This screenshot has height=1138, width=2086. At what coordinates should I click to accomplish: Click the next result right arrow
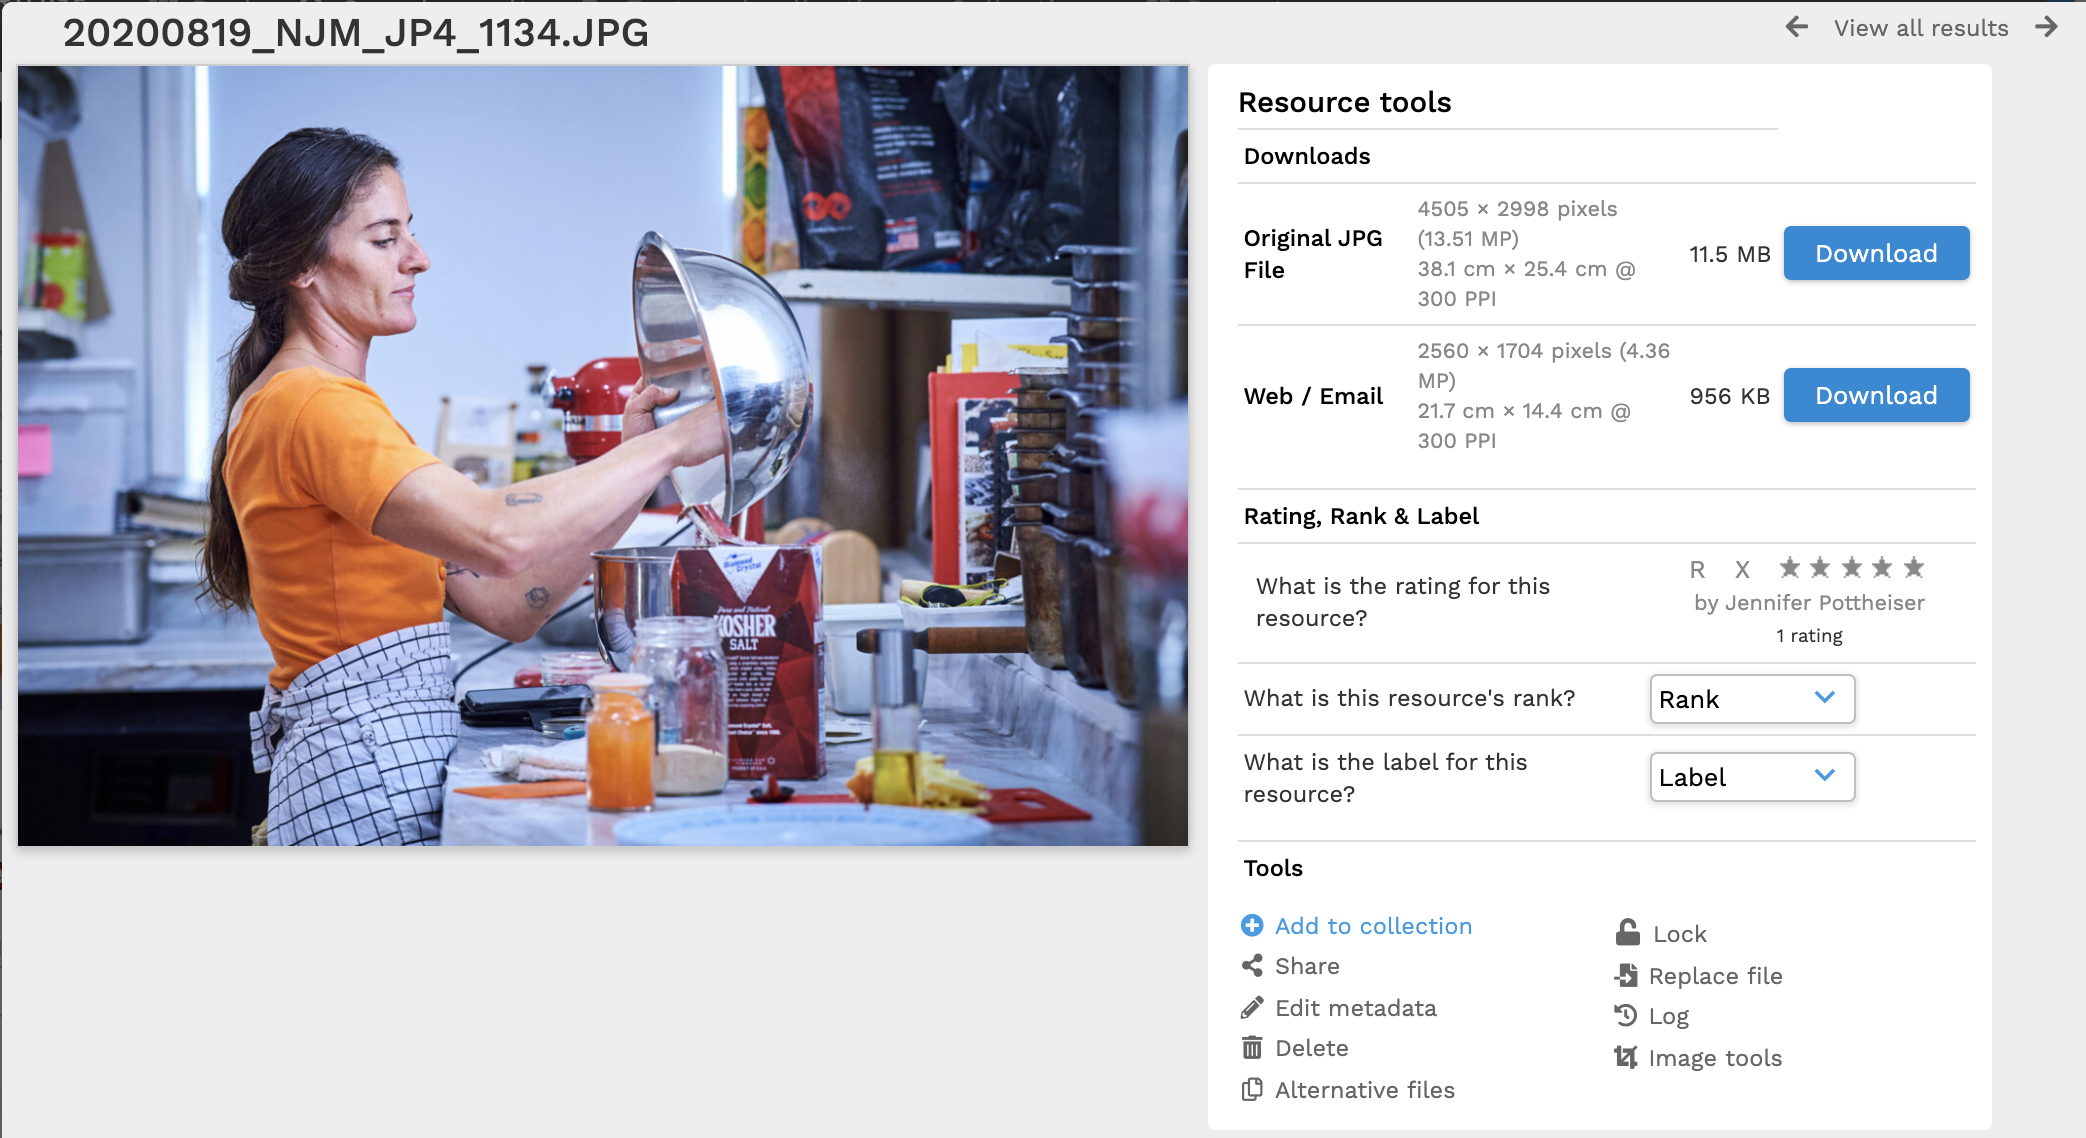click(2046, 27)
